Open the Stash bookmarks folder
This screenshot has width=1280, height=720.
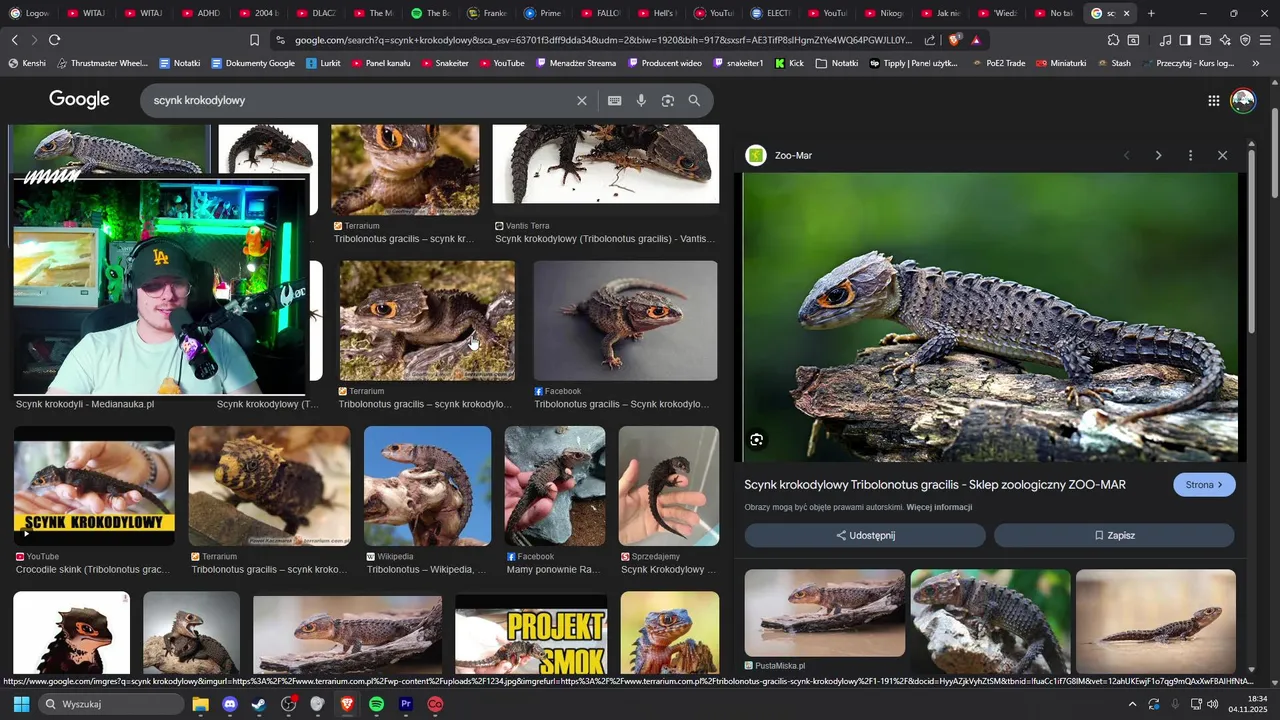tap(1113, 63)
